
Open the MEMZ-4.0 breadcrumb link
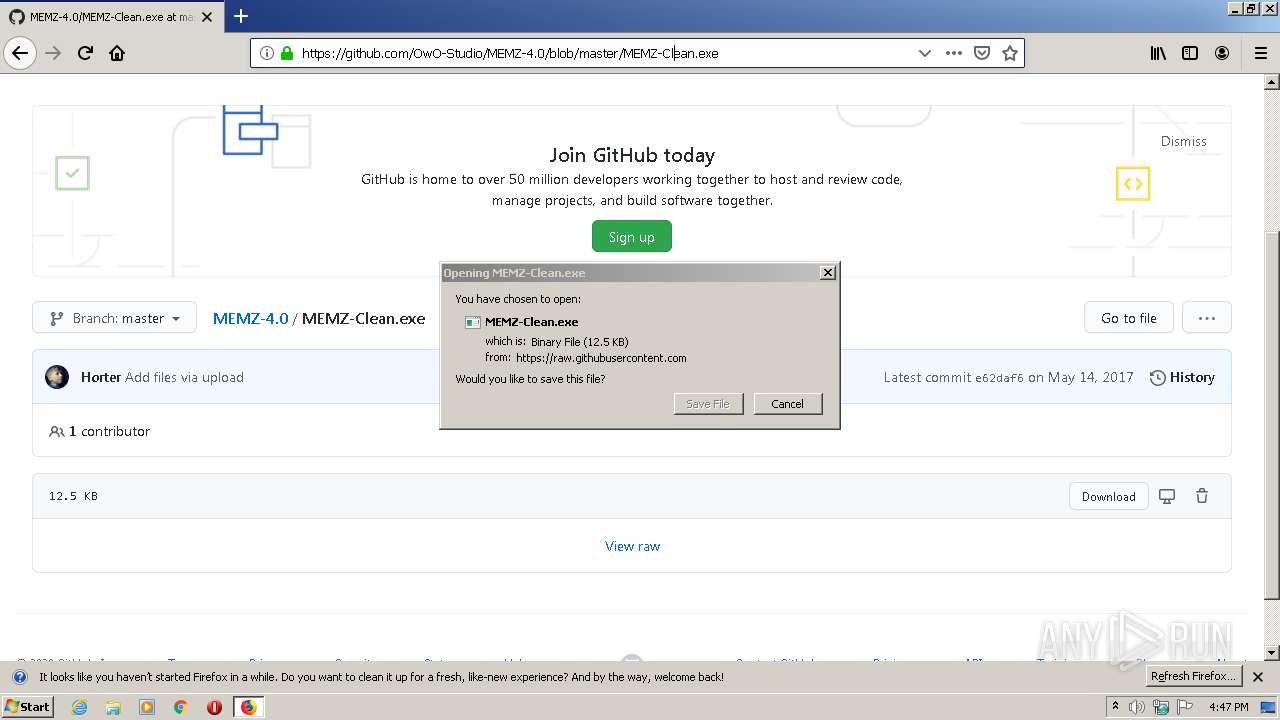[250, 318]
